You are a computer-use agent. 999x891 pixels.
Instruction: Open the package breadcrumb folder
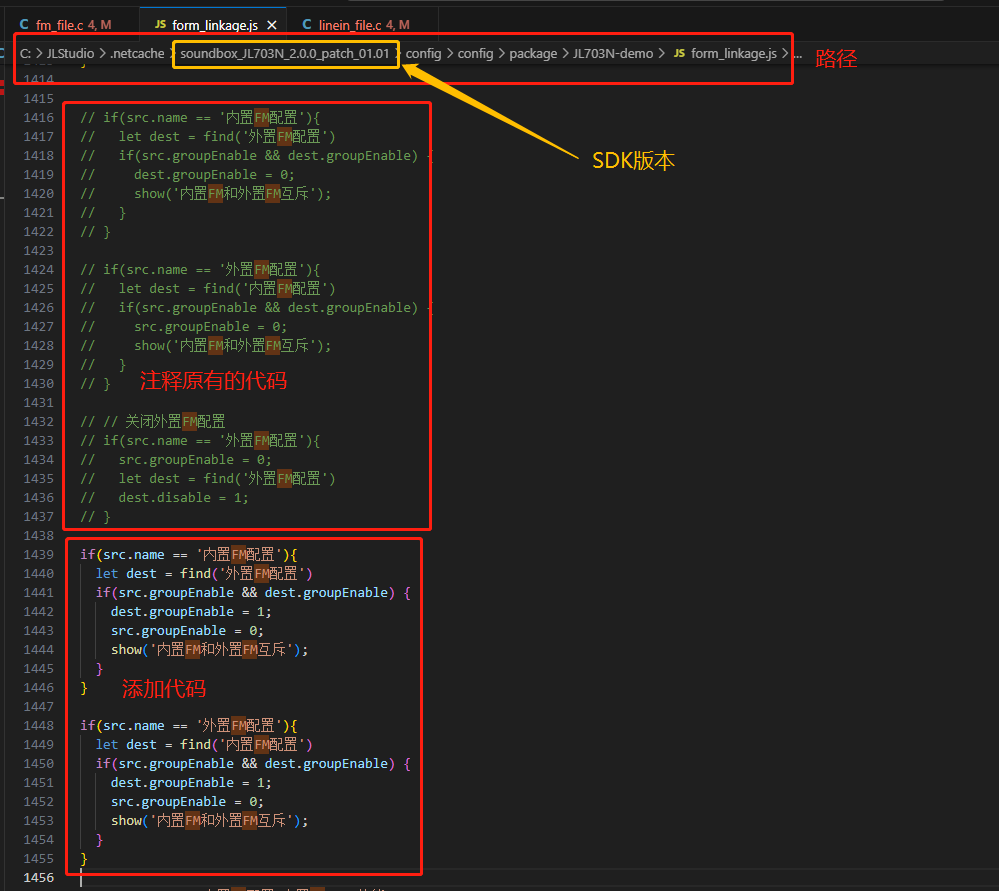click(x=533, y=54)
